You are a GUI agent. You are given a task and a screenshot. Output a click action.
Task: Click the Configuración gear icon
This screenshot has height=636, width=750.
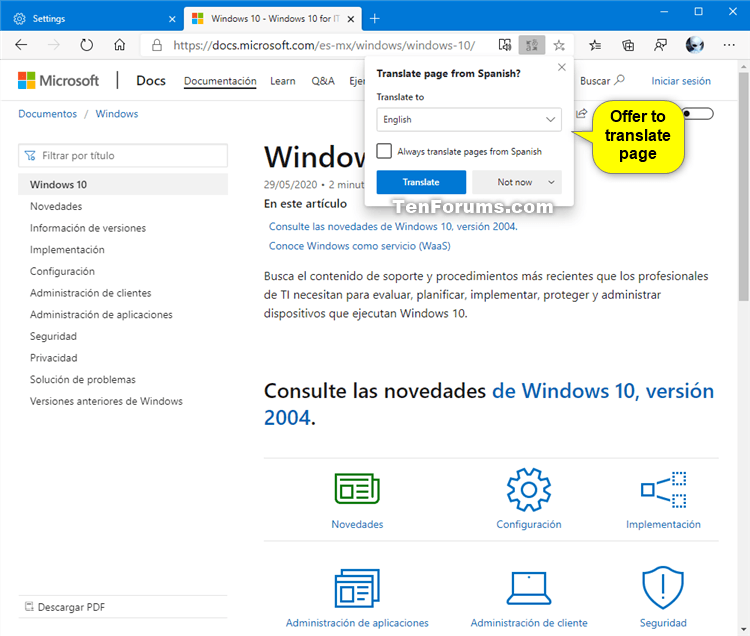tap(529, 490)
